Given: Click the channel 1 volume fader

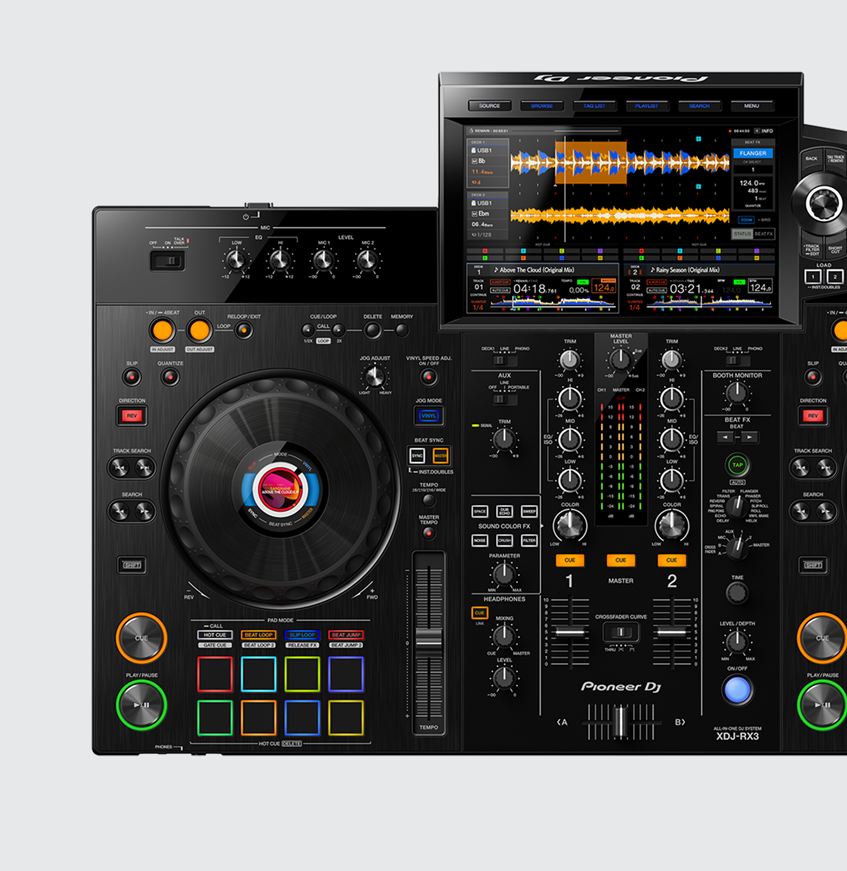Looking at the screenshot, I should pos(570,632).
